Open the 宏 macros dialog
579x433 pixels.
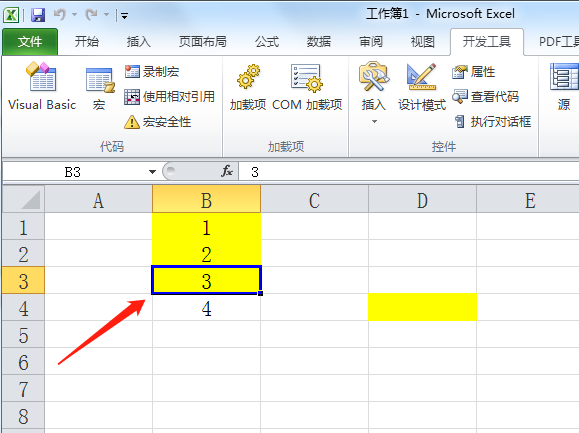(x=99, y=89)
